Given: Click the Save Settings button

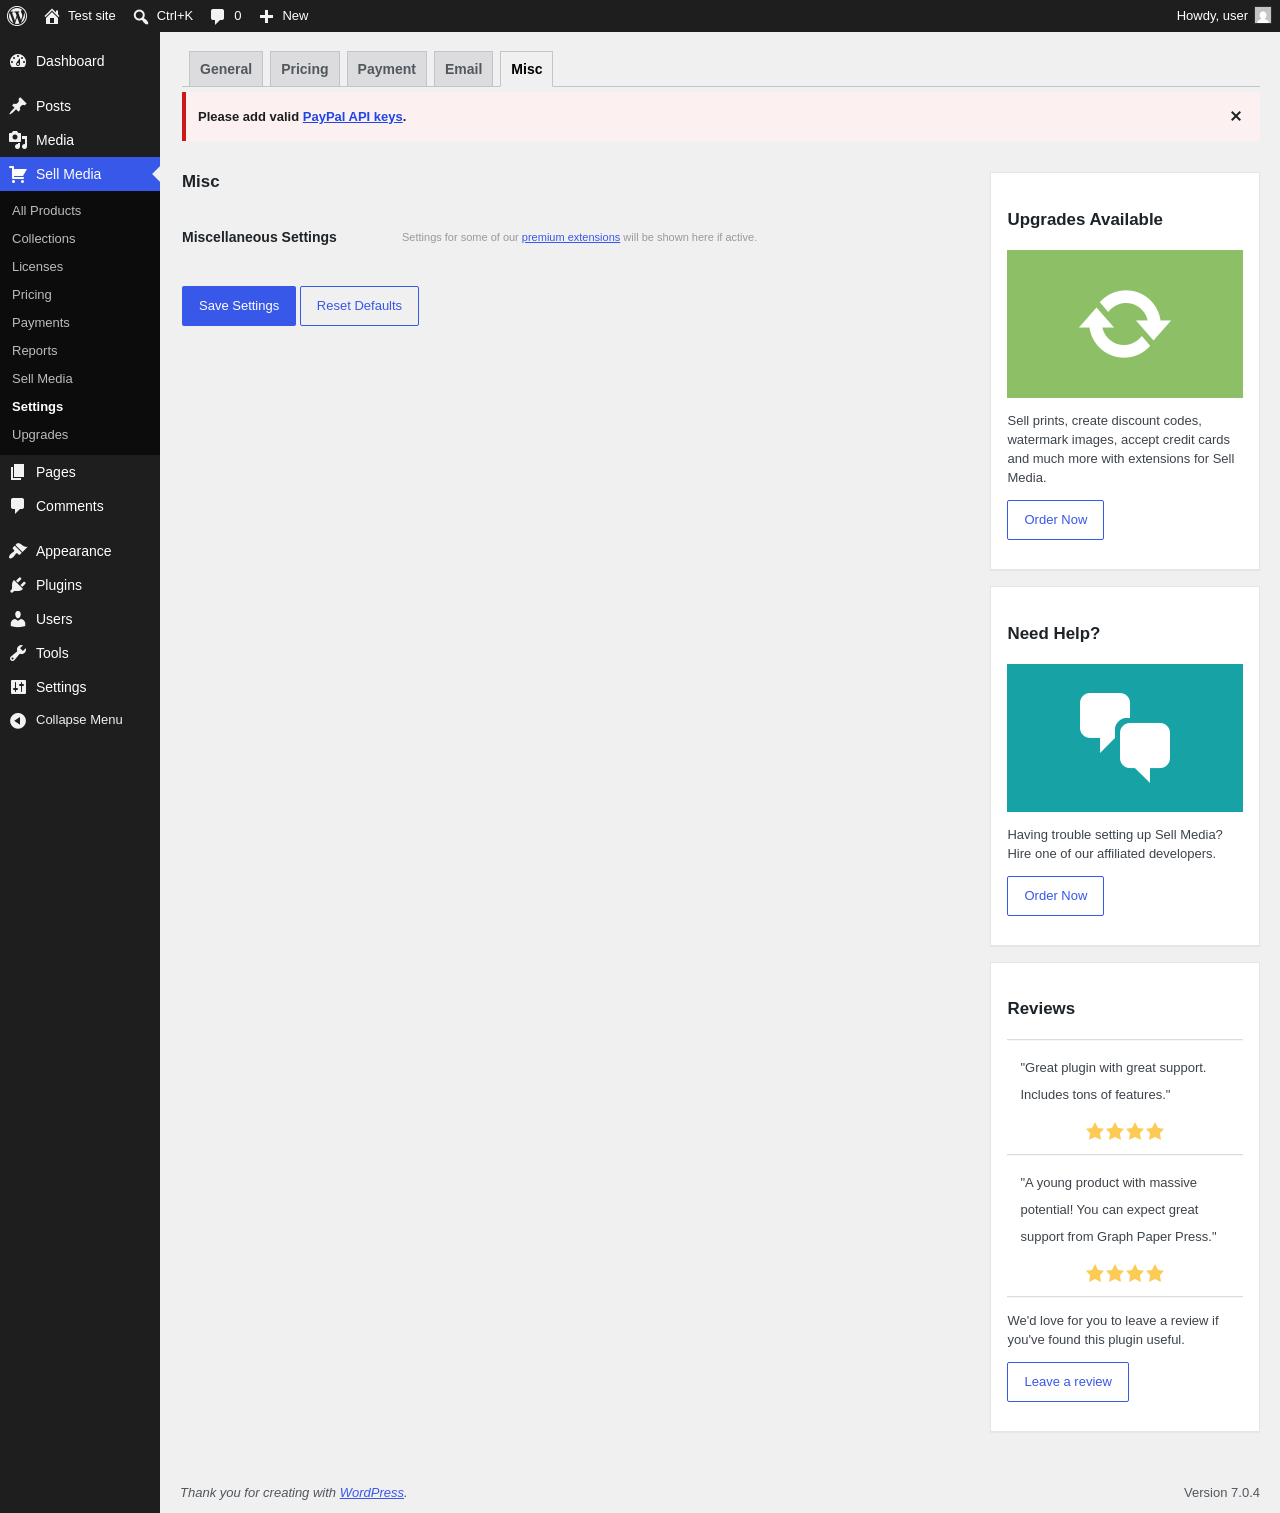Looking at the screenshot, I should click(x=239, y=306).
